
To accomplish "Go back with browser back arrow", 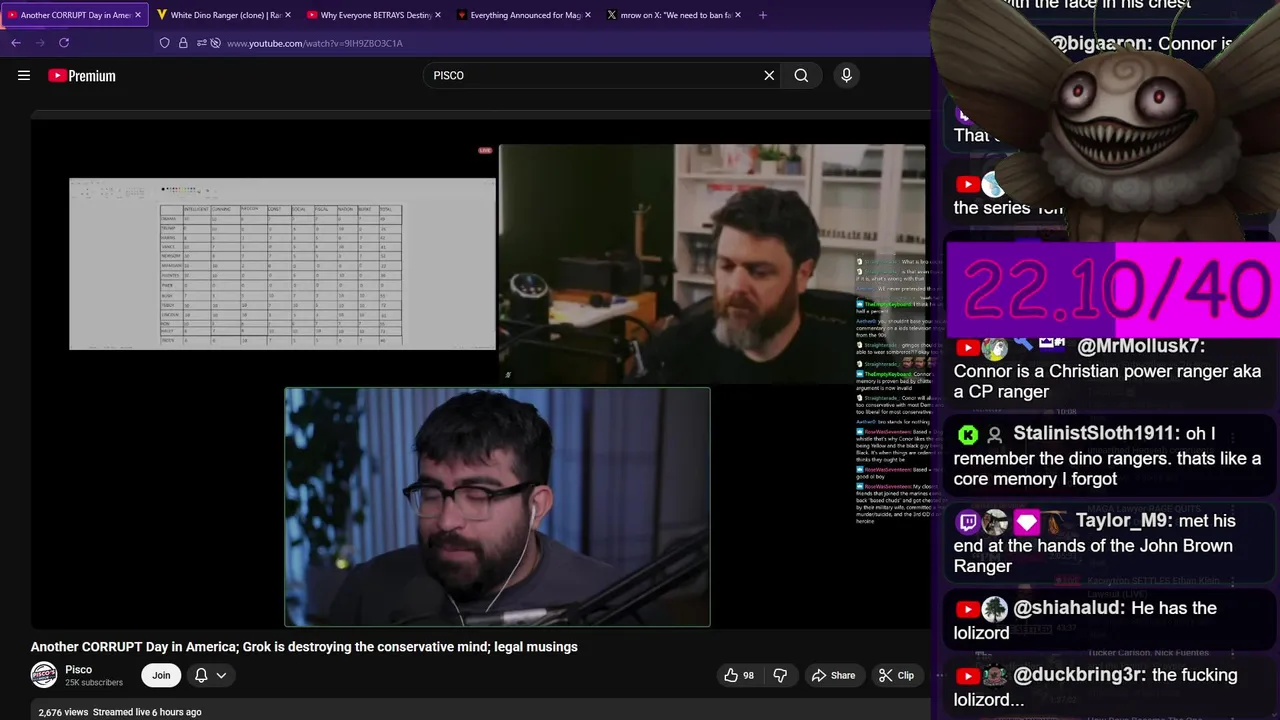I will pyautogui.click(x=16, y=43).
